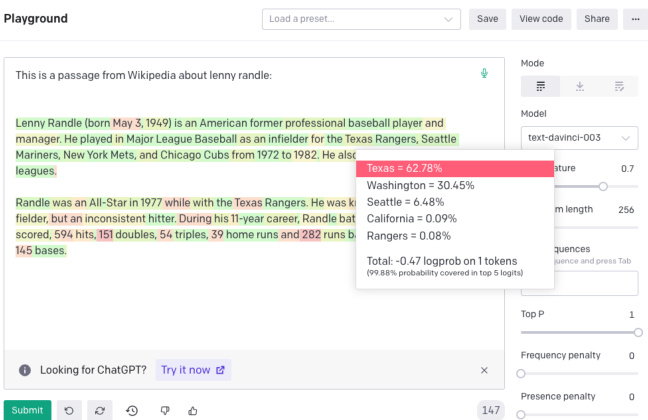Image resolution: width=648 pixels, height=420 pixels.
Task: Click the View code button
Action: pos(540,18)
